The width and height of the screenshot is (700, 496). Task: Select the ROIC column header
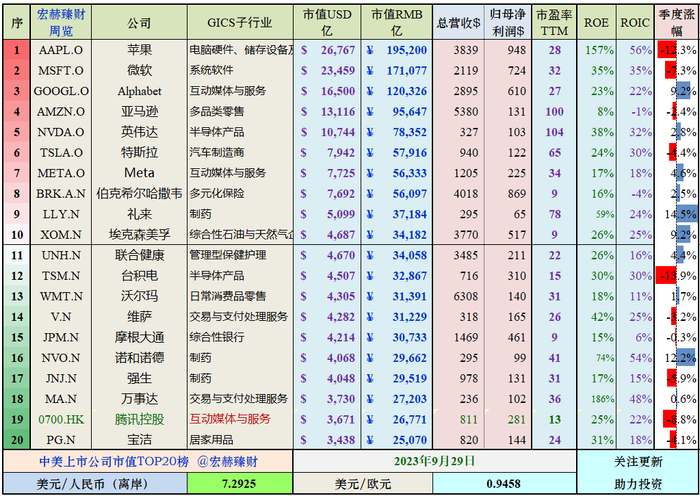click(635, 22)
